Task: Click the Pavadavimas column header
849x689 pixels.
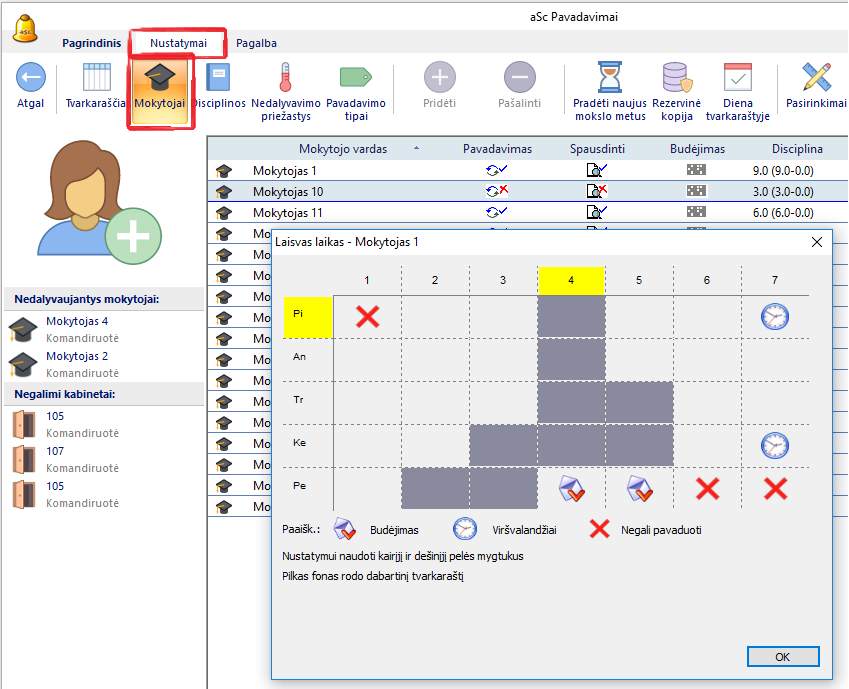Action: point(497,149)
